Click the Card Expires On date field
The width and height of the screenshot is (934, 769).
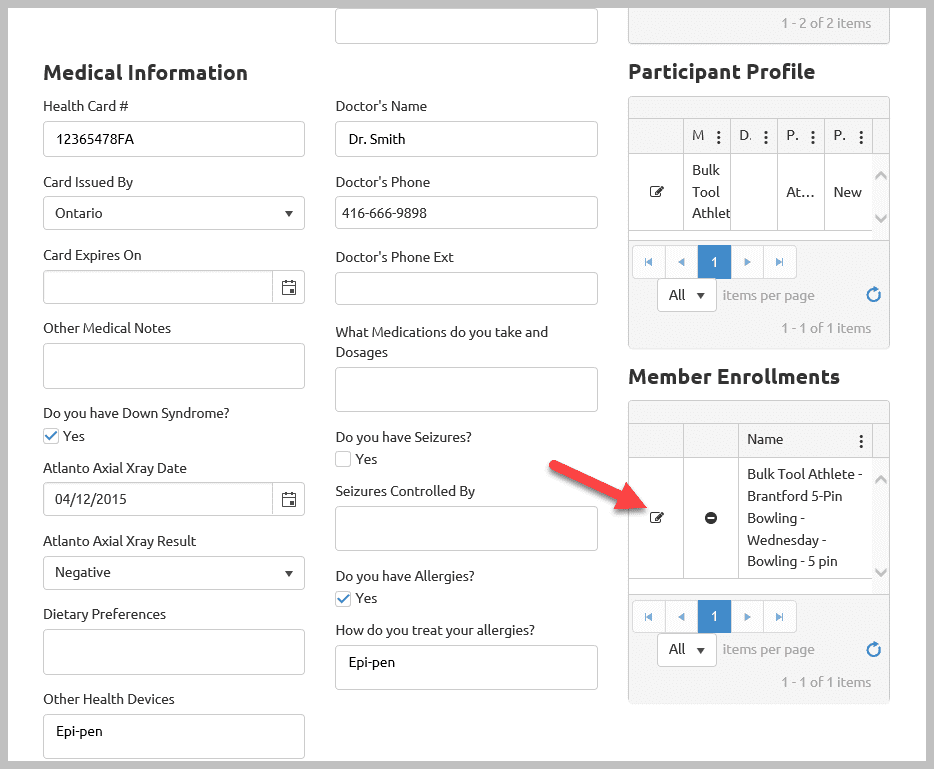tap(158, 288)
